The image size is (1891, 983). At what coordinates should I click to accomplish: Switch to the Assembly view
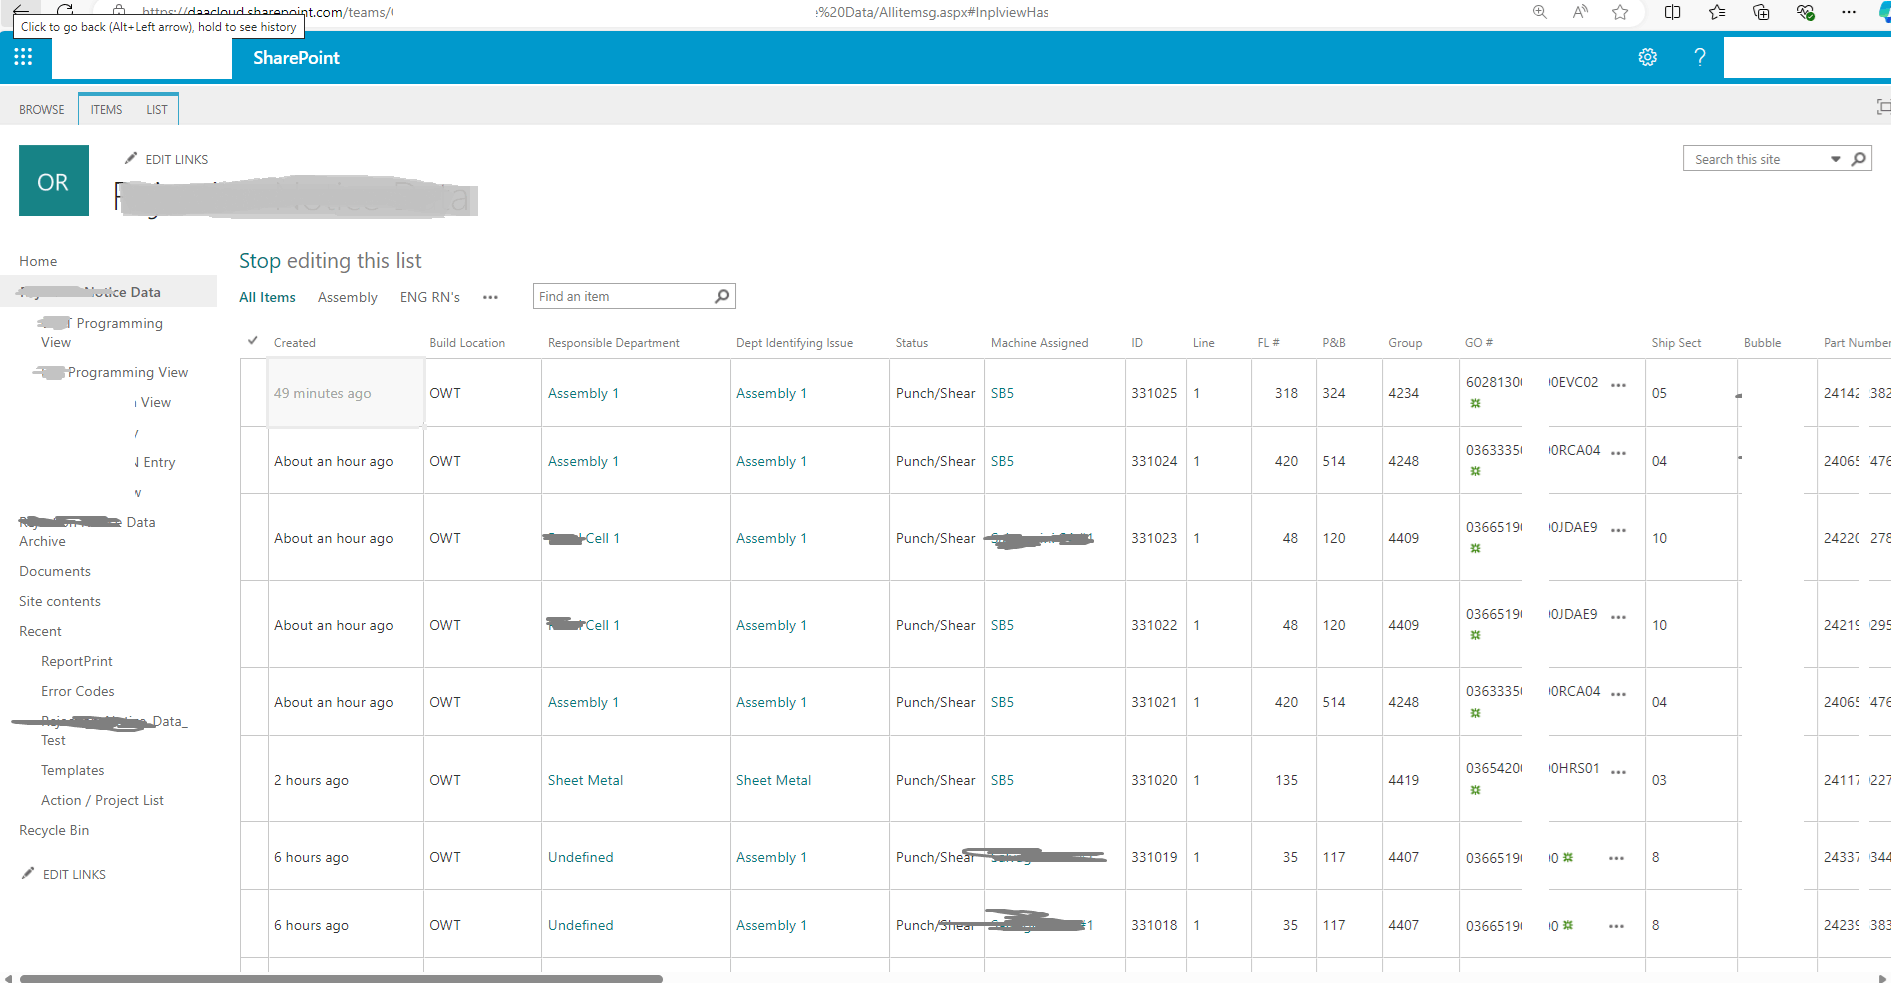(348, 297)
